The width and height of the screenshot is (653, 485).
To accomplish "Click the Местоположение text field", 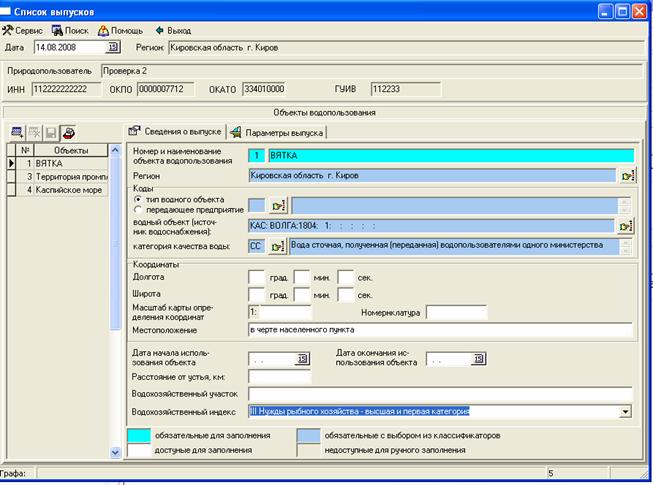I will tap(440, 329).
